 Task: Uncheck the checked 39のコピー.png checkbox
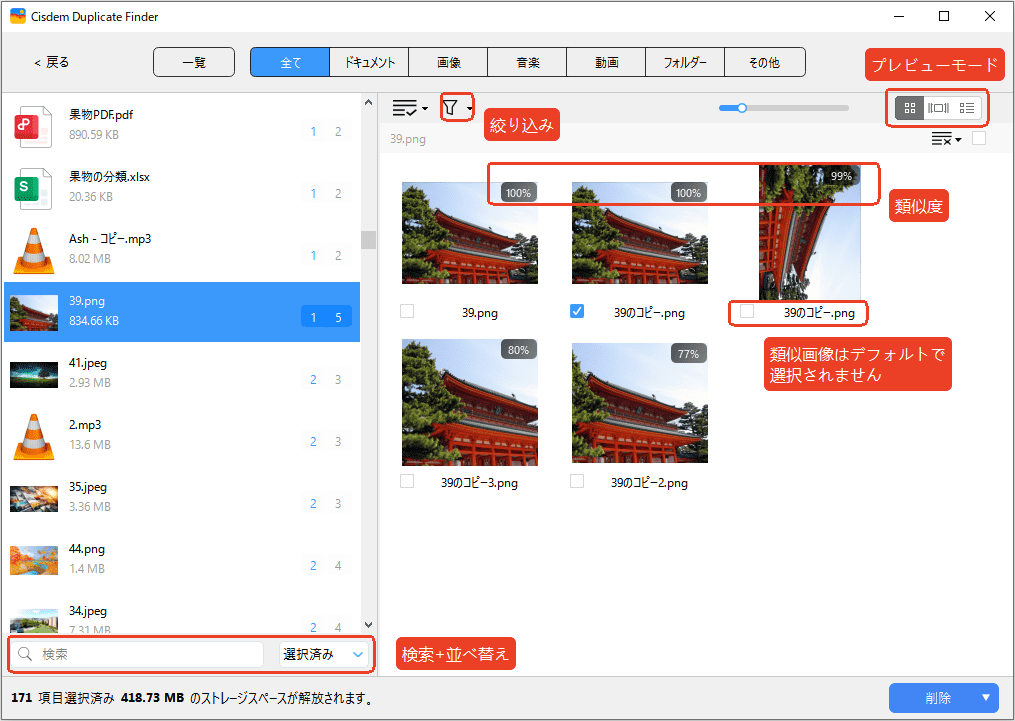click(577, 312)
